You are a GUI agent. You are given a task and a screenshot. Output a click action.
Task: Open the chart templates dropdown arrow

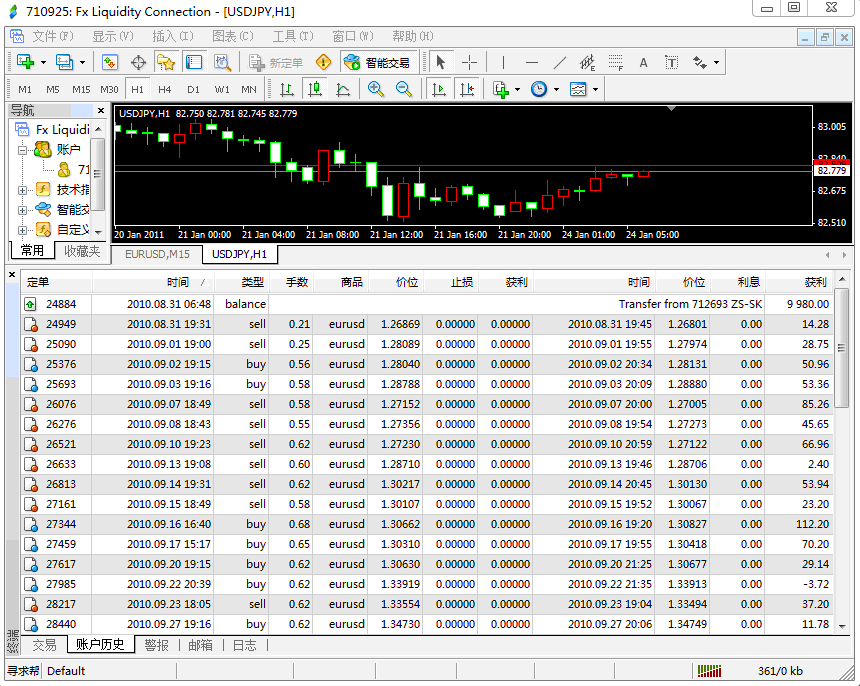pos(595,89)
